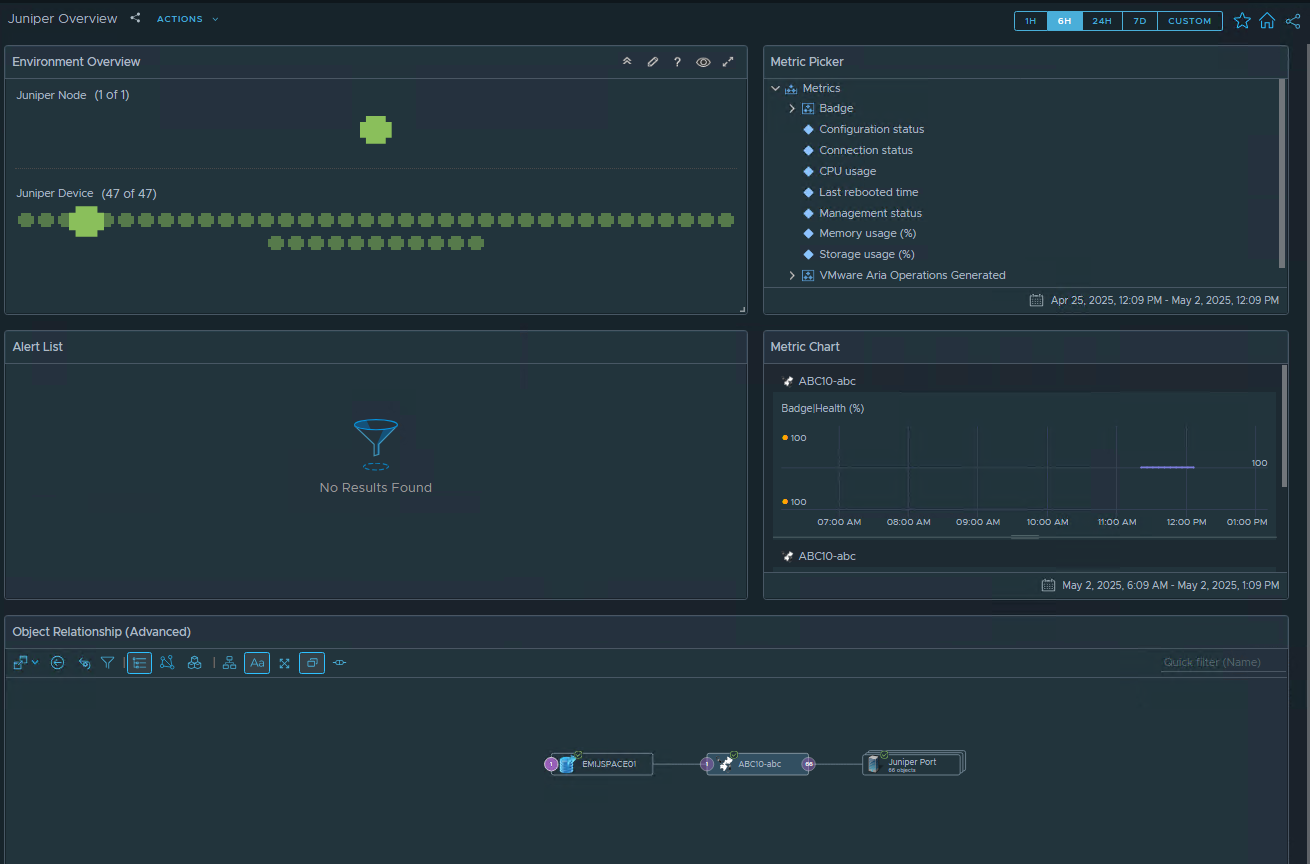The image size is (1310, 864).
Task: Expand the Badge metrics group
Action: click(792, 108)
